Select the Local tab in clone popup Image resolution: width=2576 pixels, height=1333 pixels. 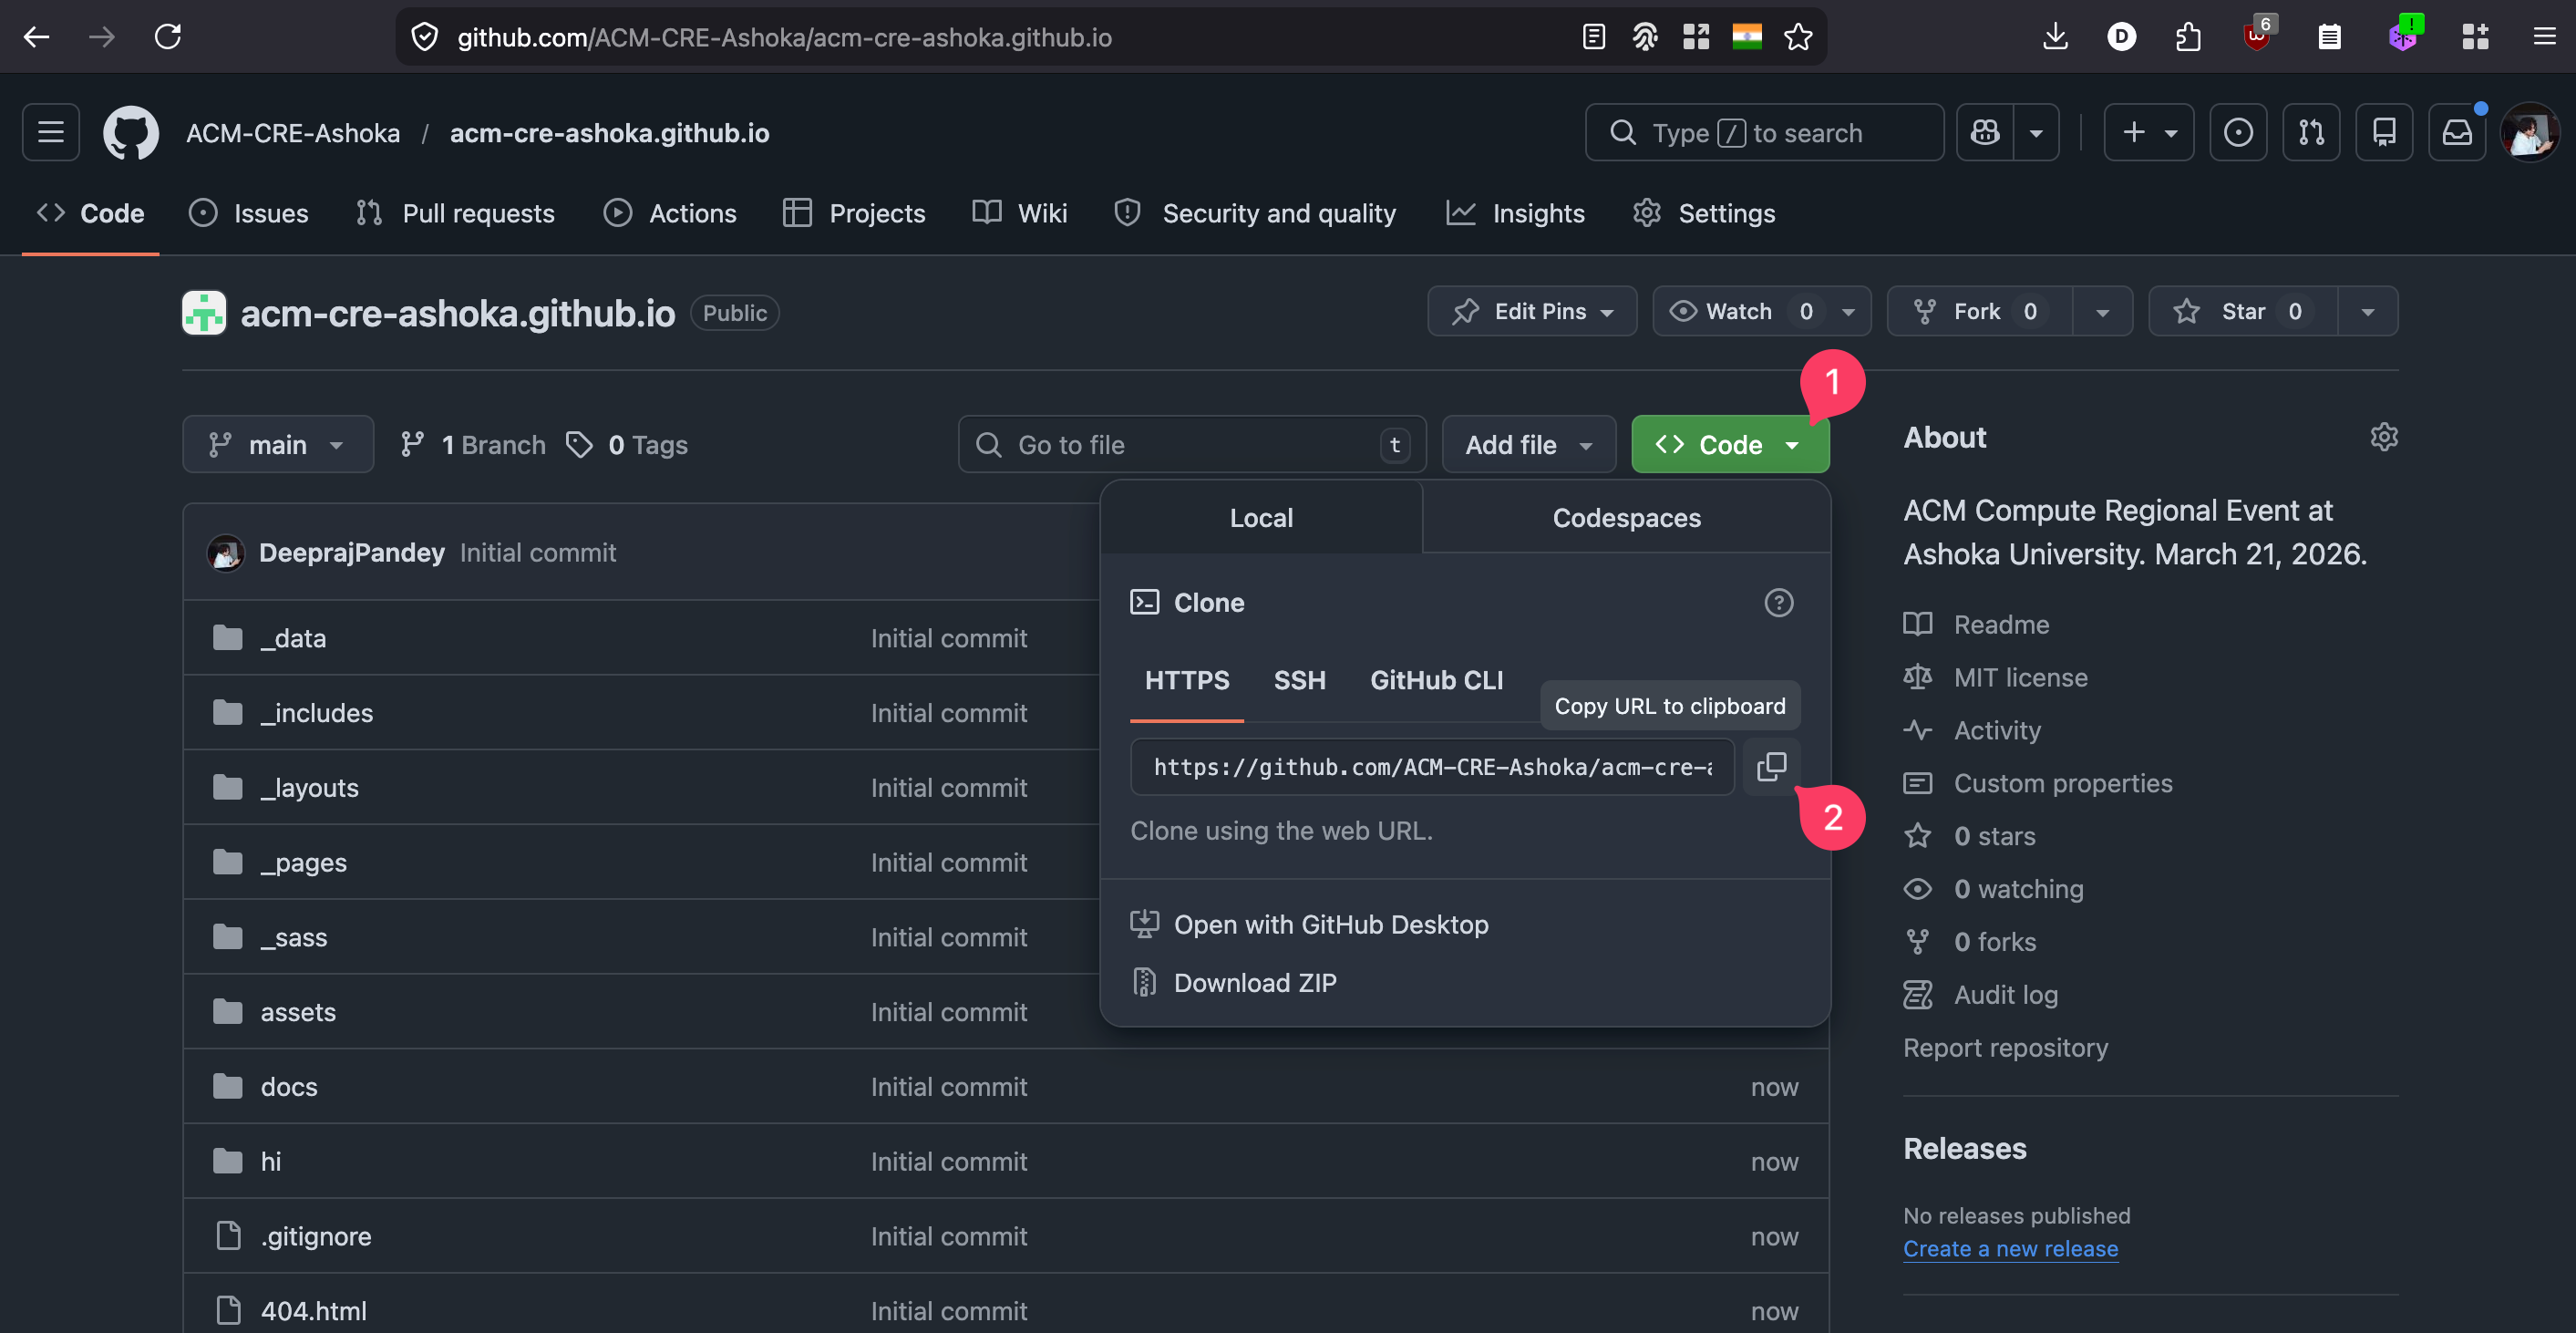pyautogui.click(x=1261, y=517)
